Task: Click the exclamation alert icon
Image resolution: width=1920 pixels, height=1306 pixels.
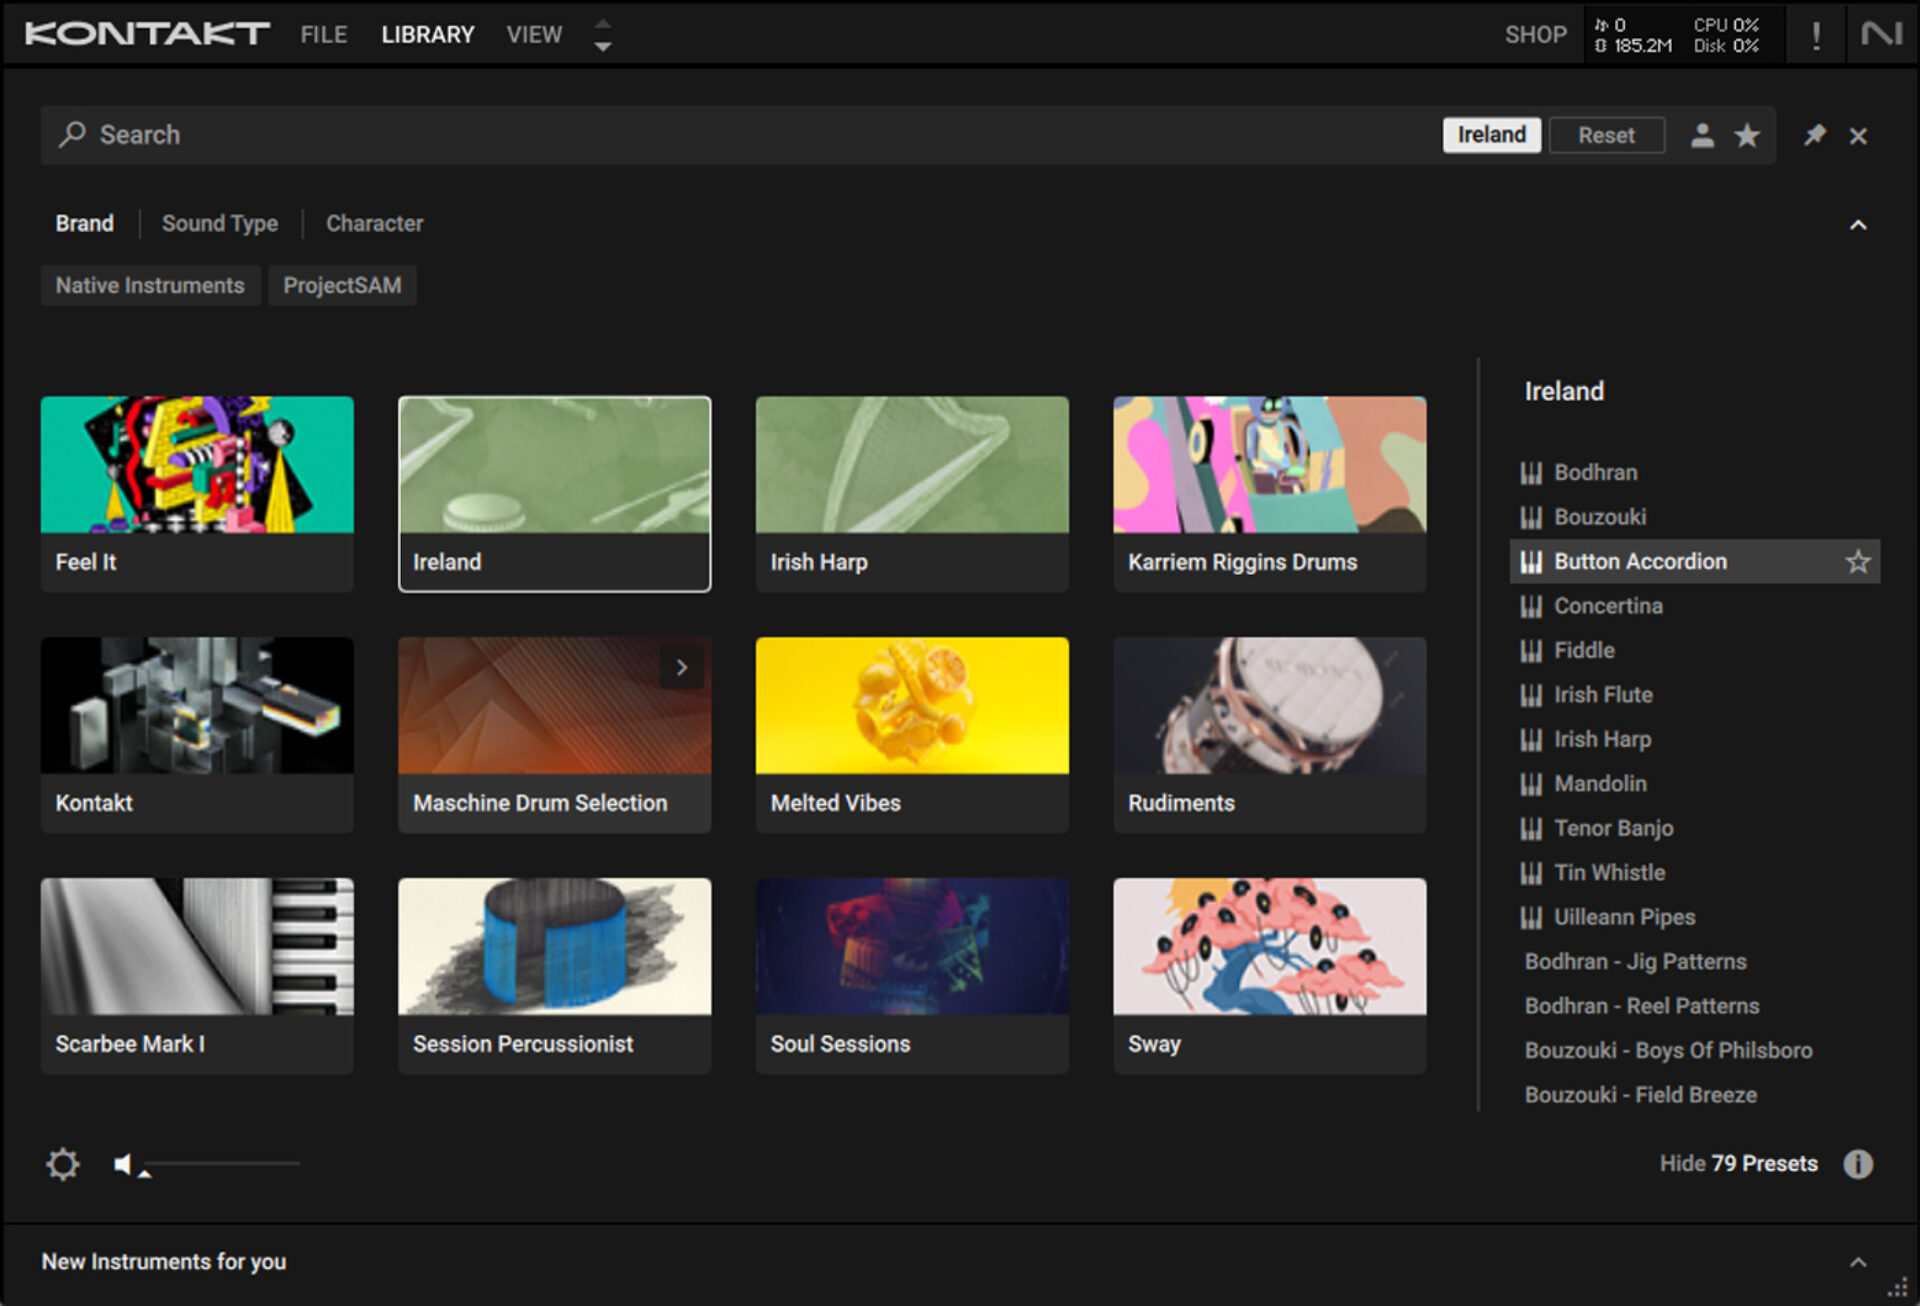Action: coord(1816,35)
